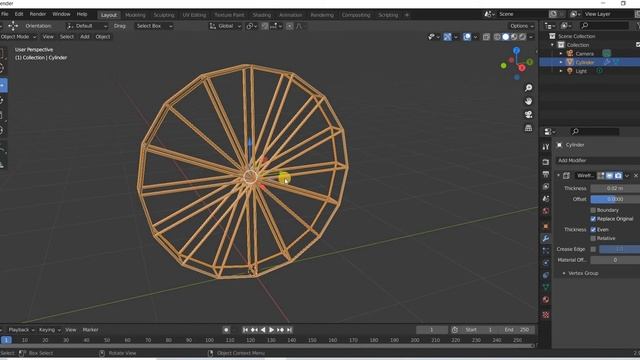Screen dimensions: 640x360
Task: Toggle snapping magnet icon
Action: (x=265, y=26)
